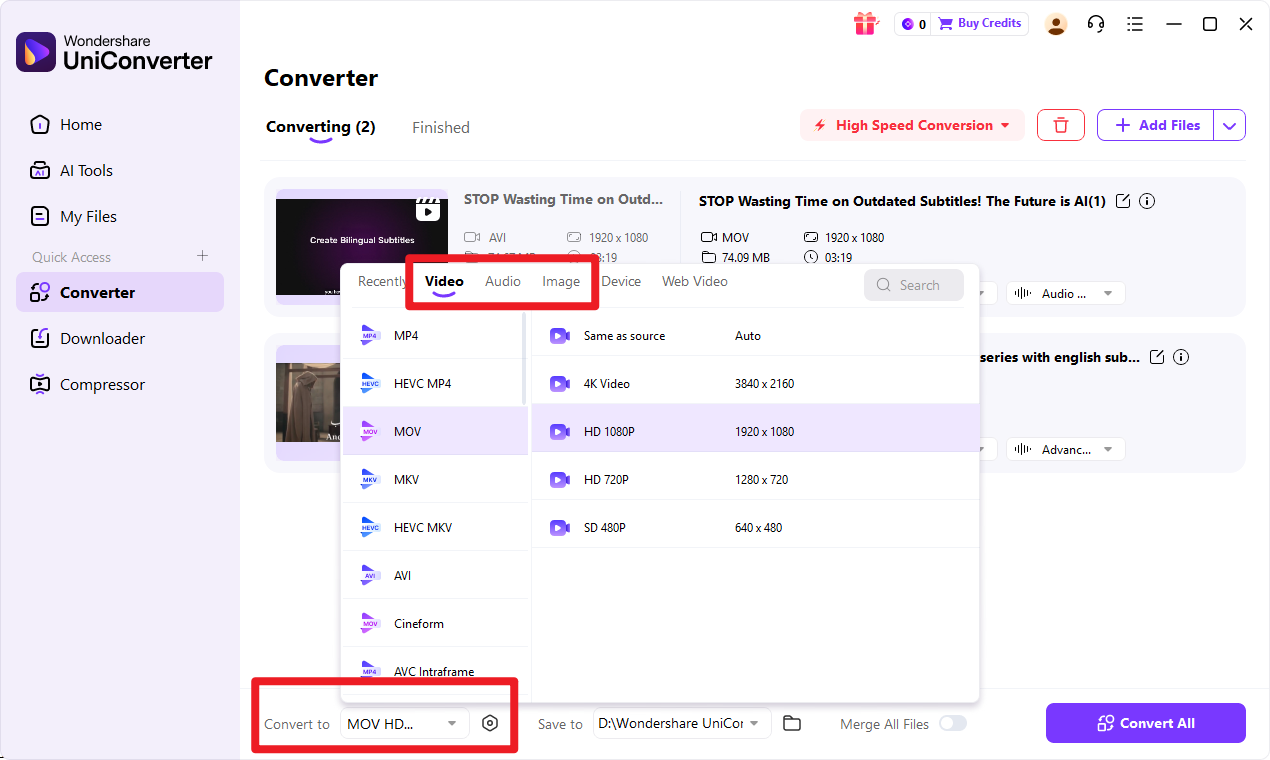Screen dimensions: 1270x760
Task: Choose the MKV format option
Action: click(420, 479)
